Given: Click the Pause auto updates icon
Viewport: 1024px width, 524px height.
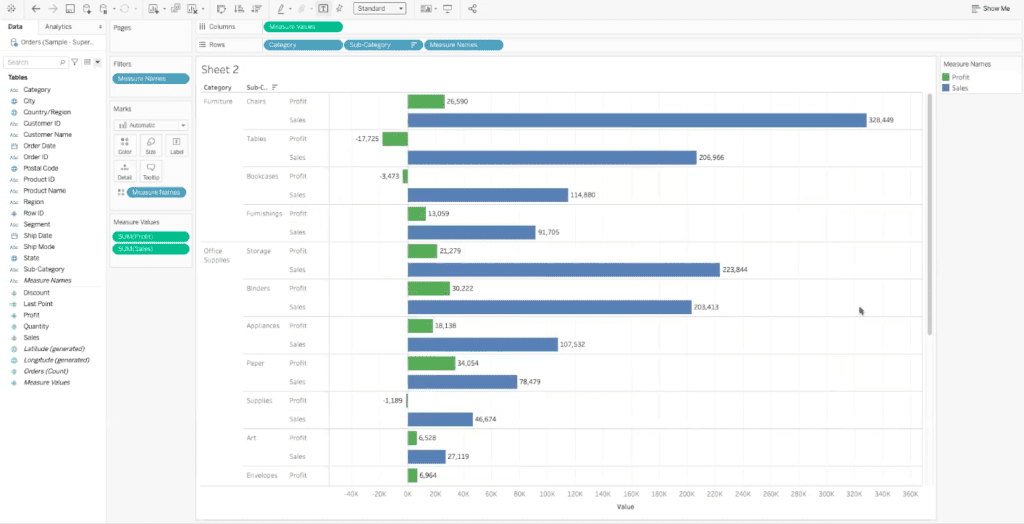Looking at the screenshot, I should (x=103, y=9).
